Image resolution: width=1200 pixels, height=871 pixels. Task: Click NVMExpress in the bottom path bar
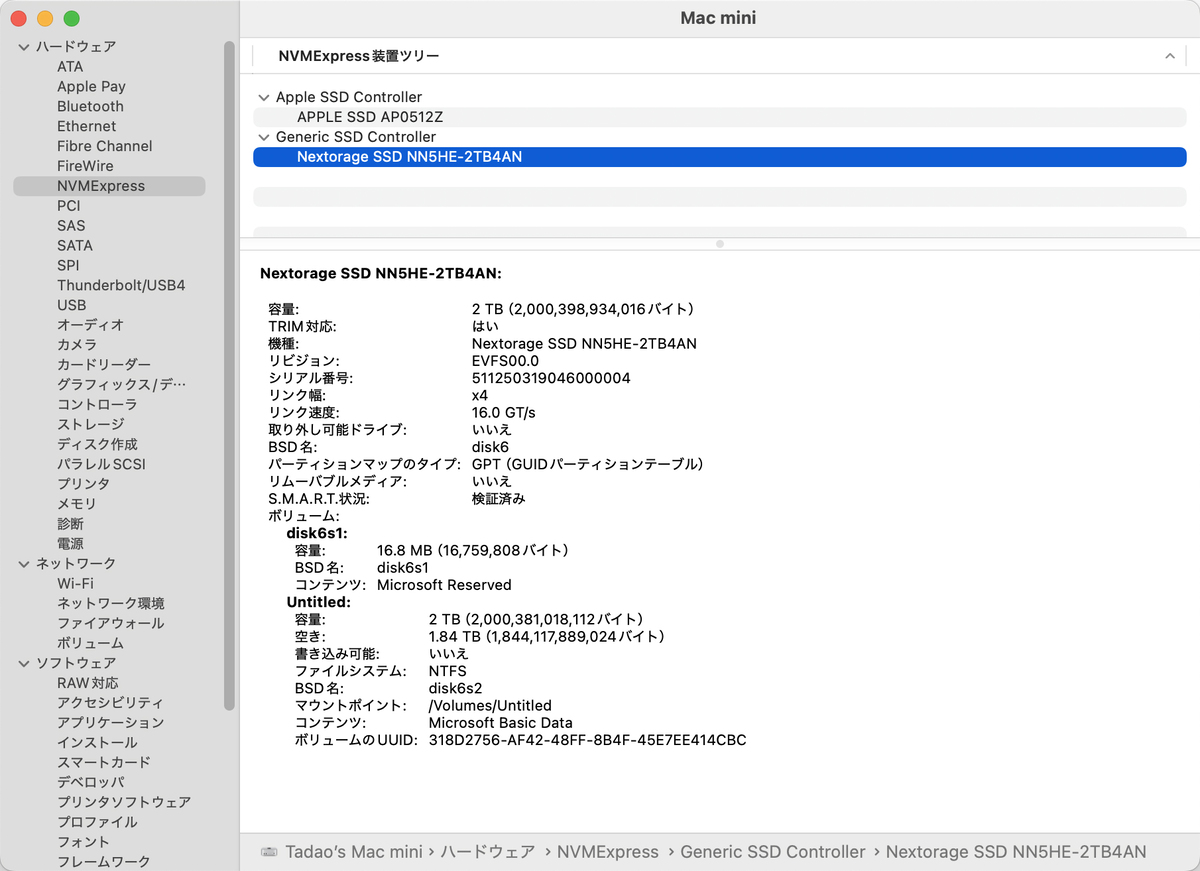pyautogui.click(x=607, y=852)
